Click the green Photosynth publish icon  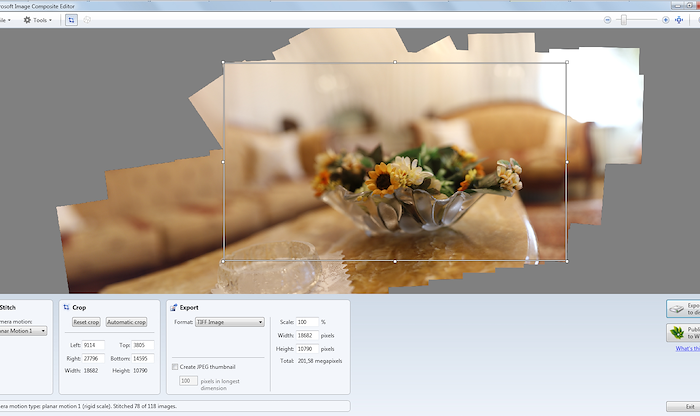[x=677, y=332]
